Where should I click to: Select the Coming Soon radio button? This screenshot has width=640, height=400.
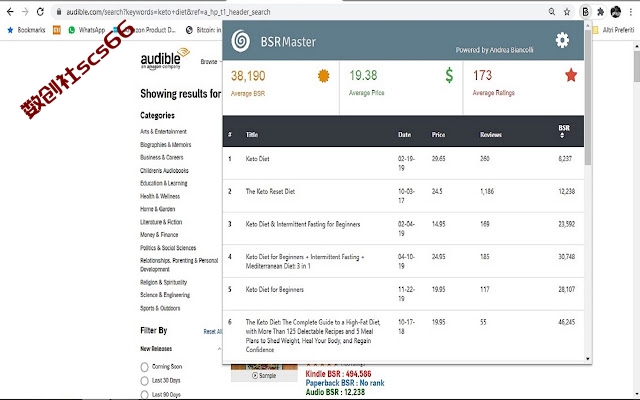point(144,367)
